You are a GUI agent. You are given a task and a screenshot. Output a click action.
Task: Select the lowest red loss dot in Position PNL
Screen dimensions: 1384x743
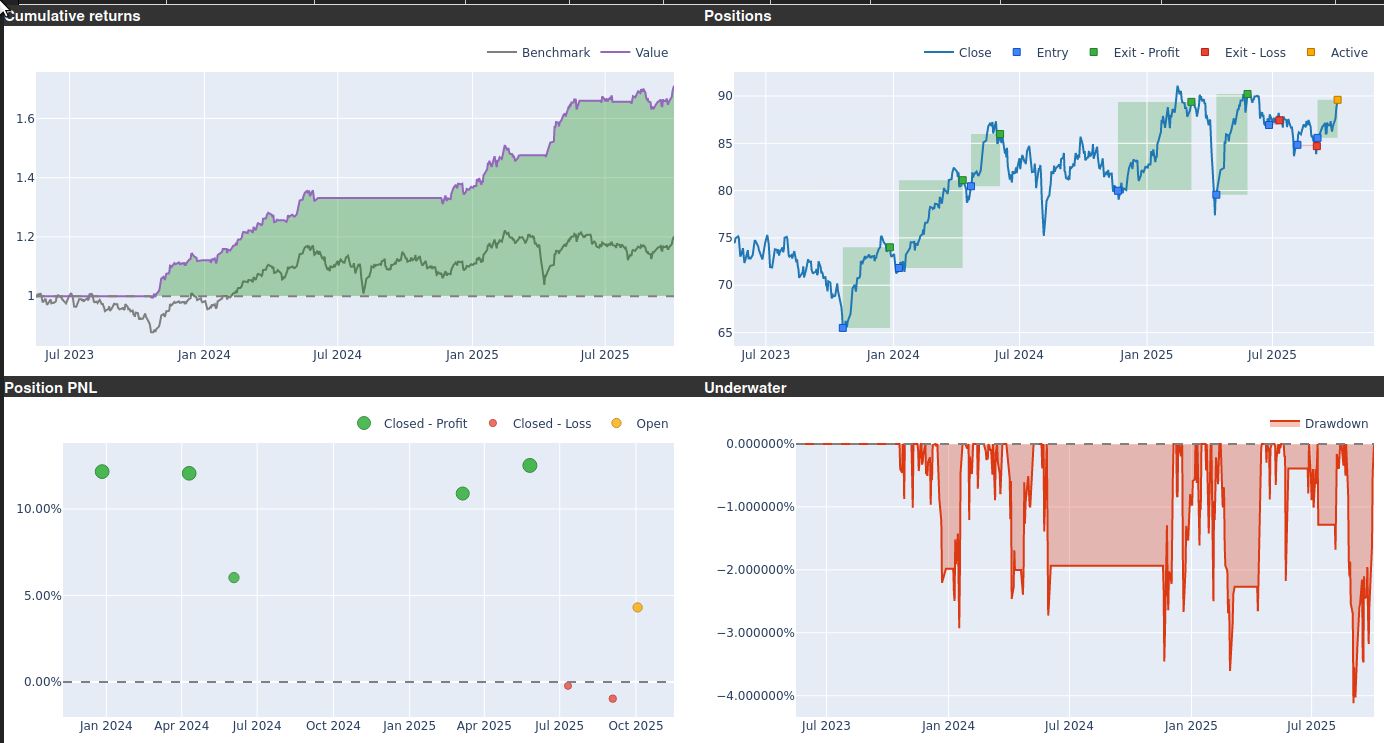612,699
